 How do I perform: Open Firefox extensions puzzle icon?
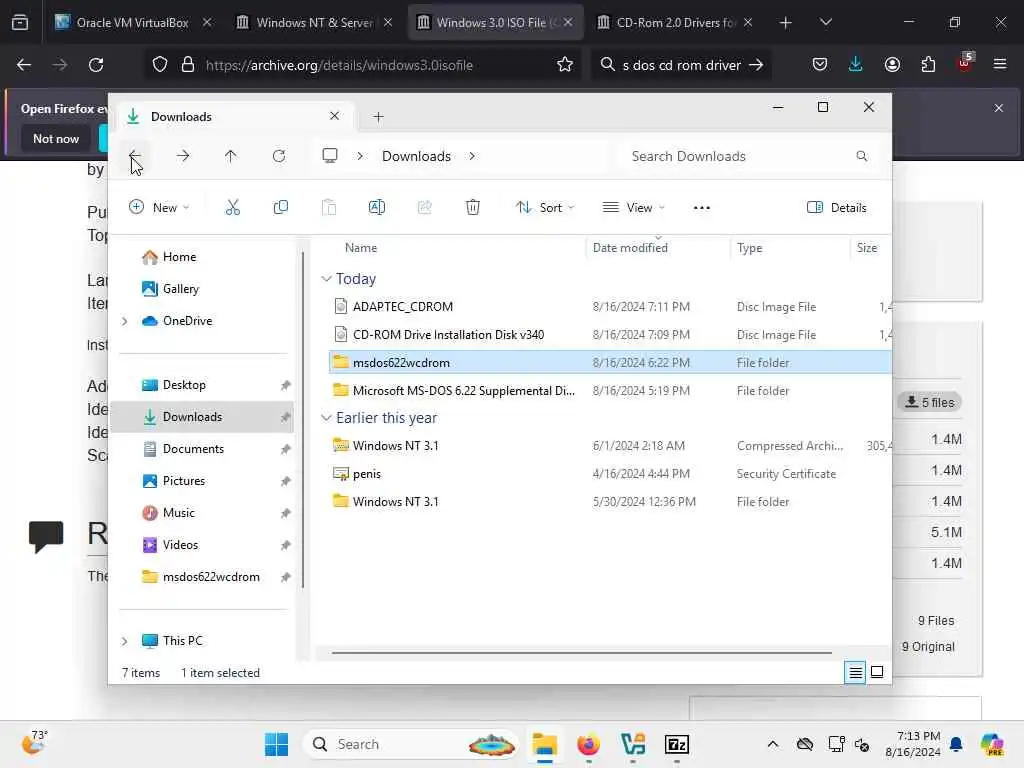928,65
